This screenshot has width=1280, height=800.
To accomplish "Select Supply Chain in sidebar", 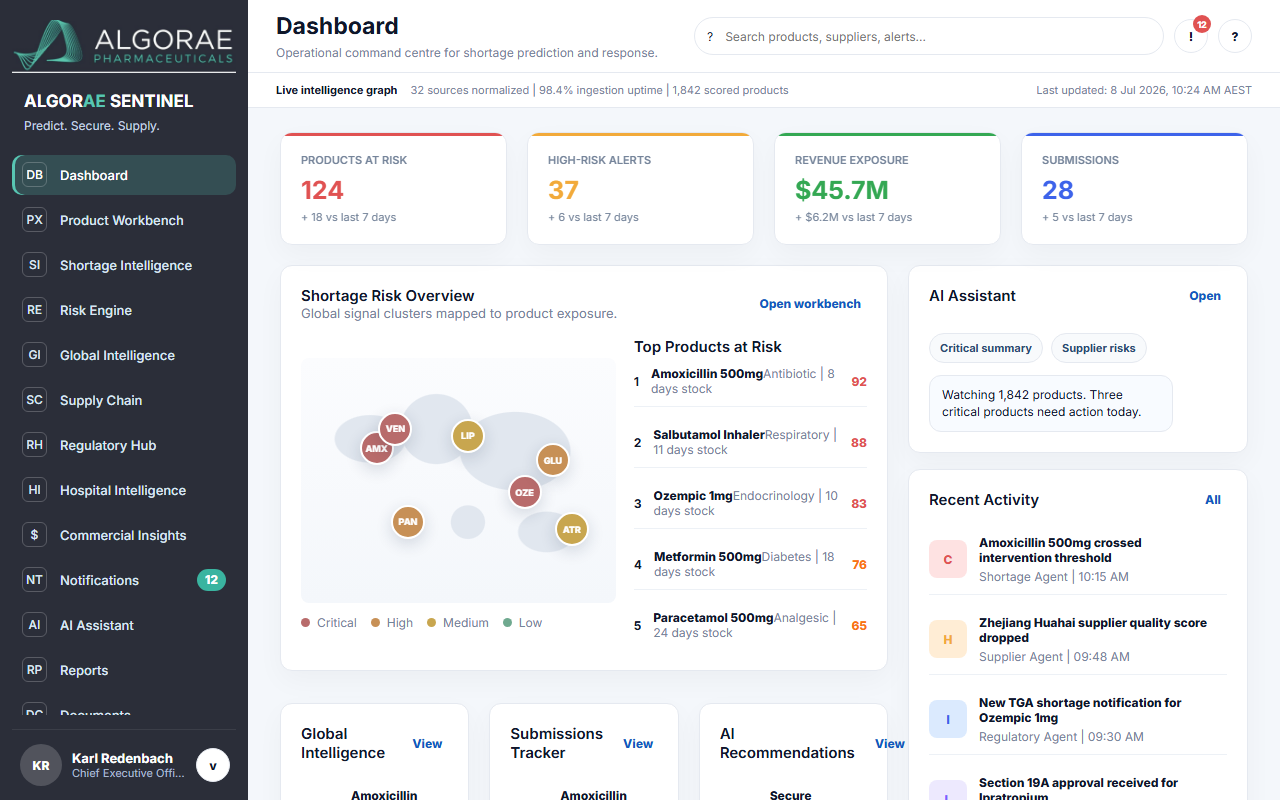I will 124,400.
